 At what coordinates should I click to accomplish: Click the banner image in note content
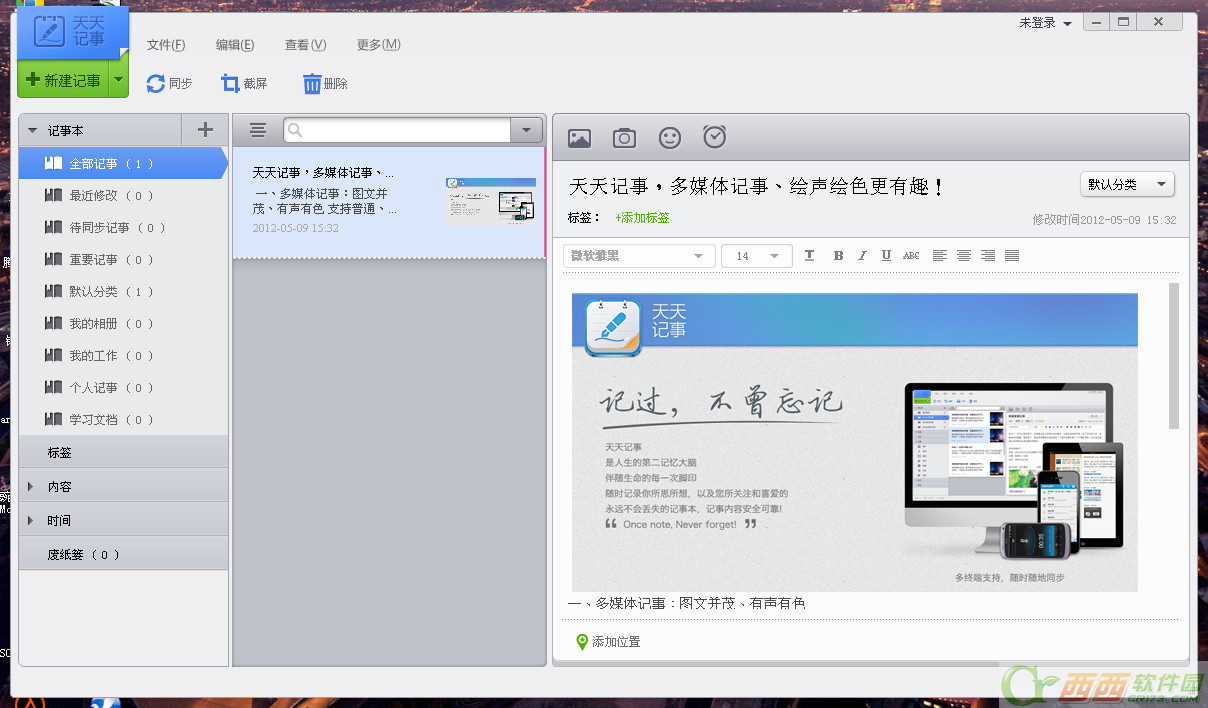(x=854, y=442)
